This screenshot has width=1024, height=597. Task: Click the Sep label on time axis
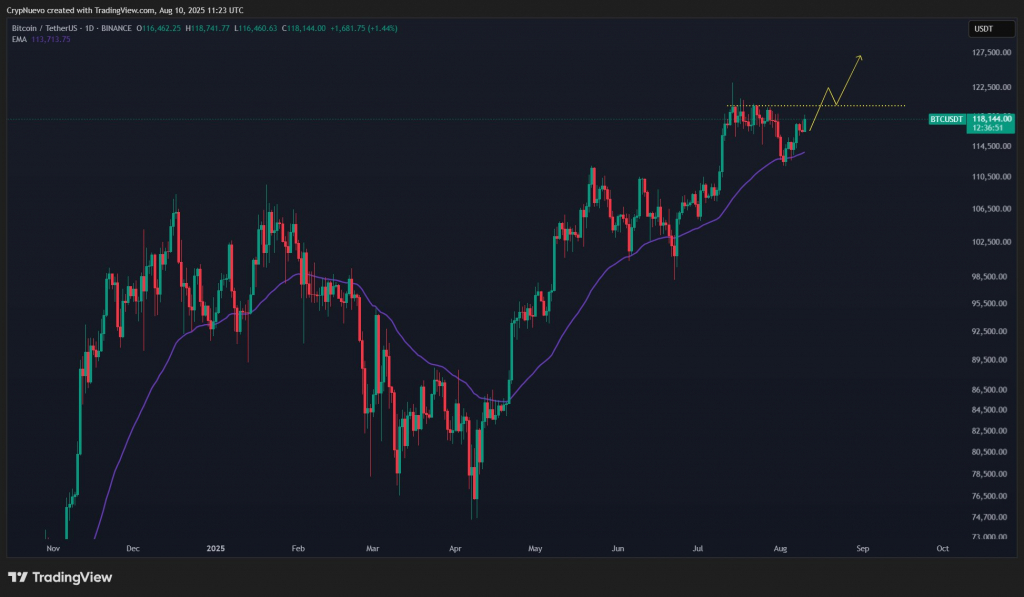863,549
